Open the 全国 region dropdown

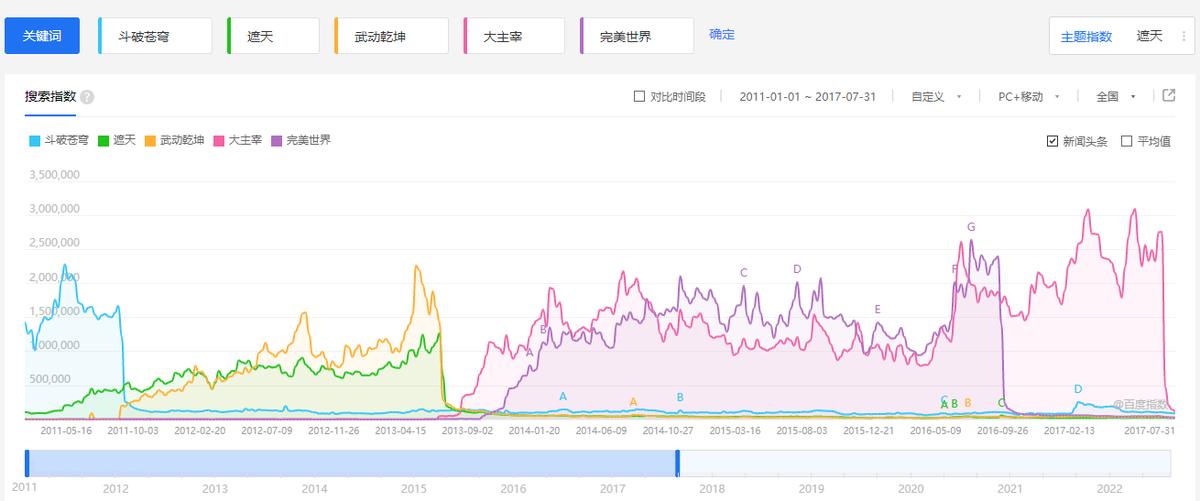[1116, 97]
